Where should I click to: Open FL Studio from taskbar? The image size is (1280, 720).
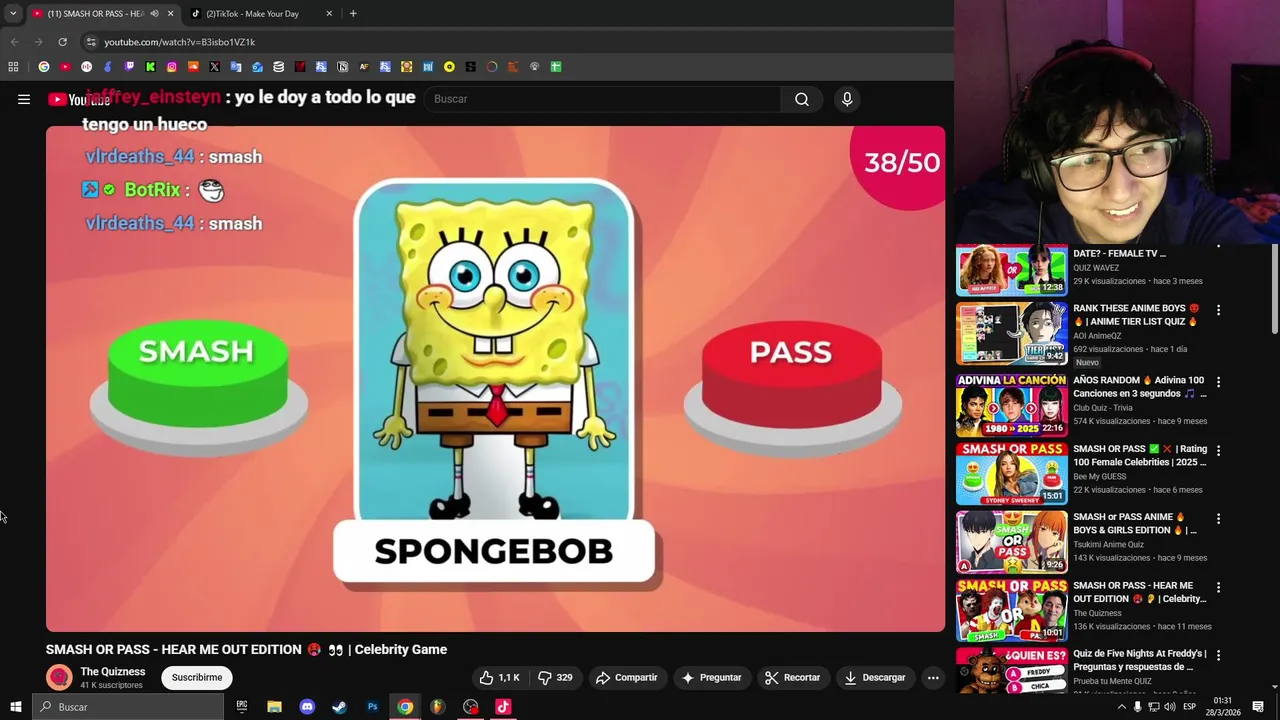[x=437, y=707]
